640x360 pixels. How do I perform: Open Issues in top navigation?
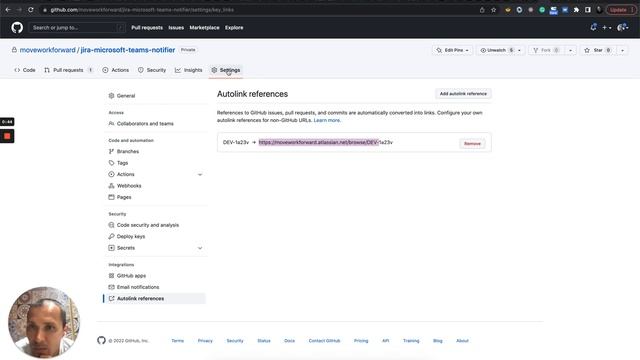pyautogui.click(x=176, y=28)
